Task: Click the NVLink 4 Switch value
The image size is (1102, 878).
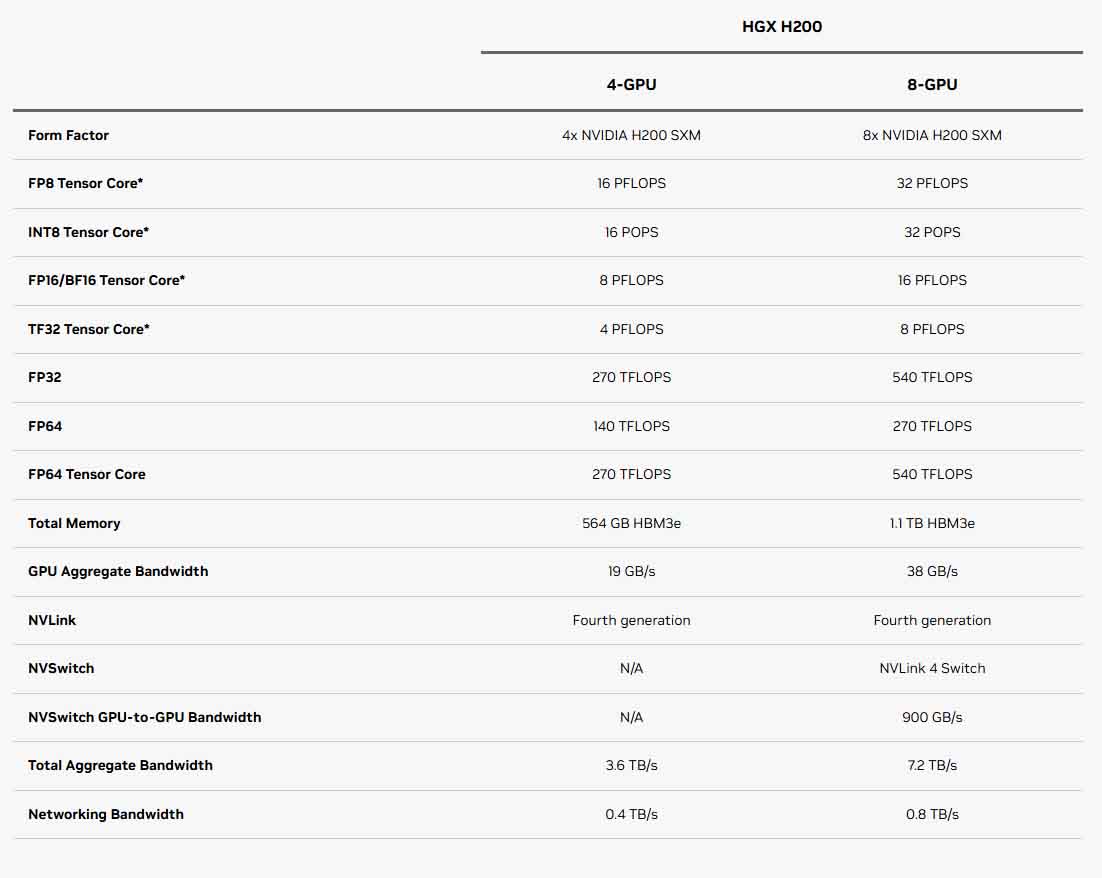Action: [x=932, y=668]
